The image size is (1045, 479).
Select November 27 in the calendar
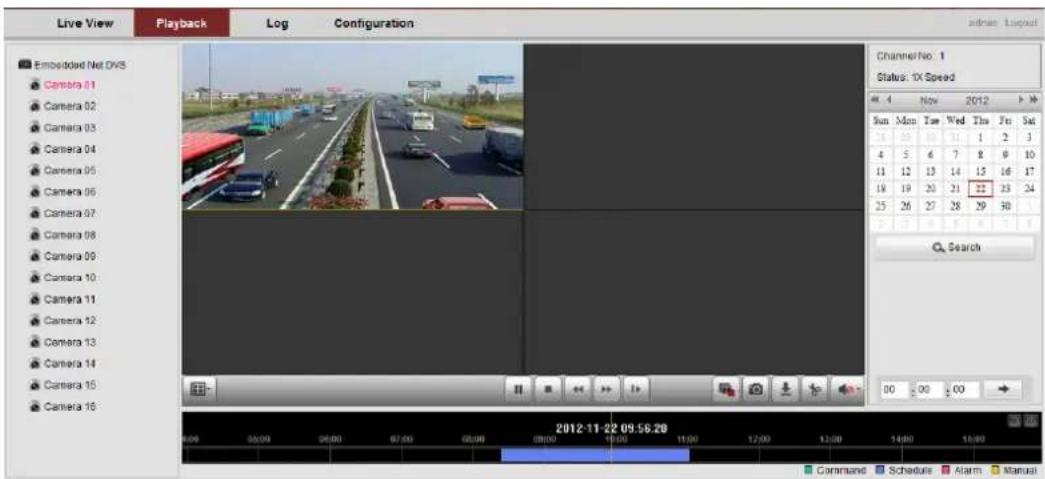[931, 206]
